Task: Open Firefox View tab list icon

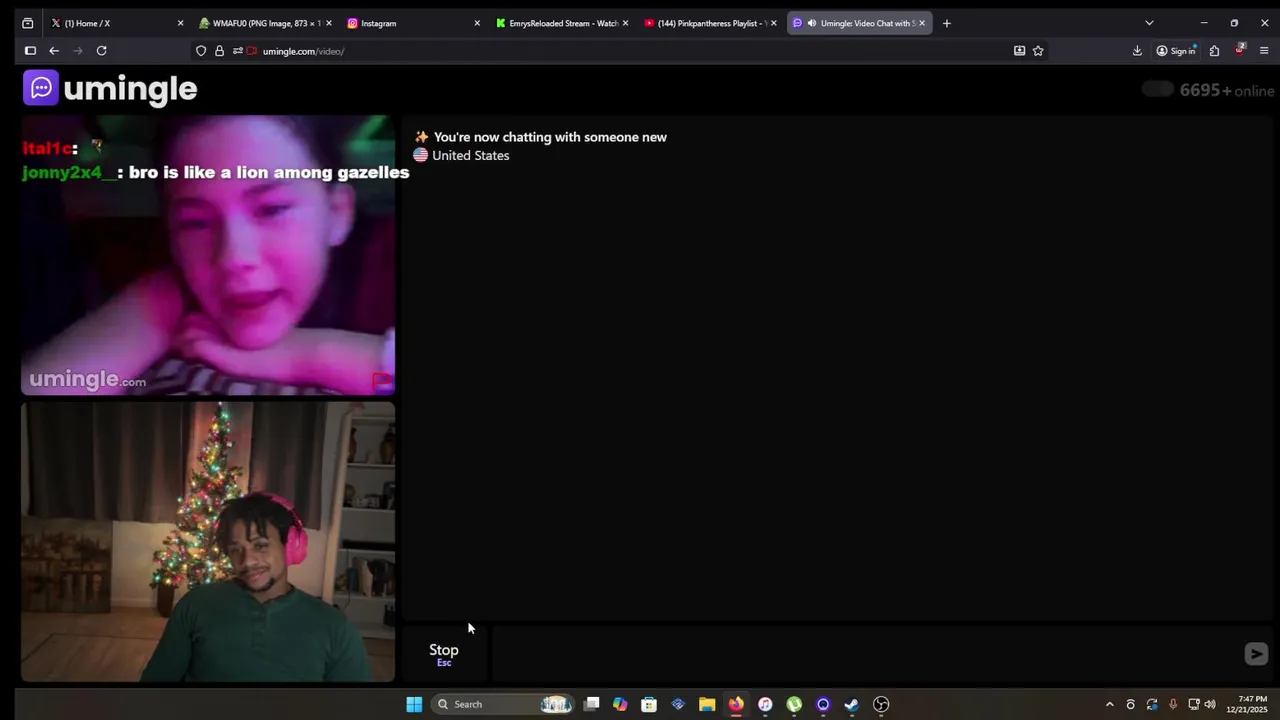Action: pos(27,23)
